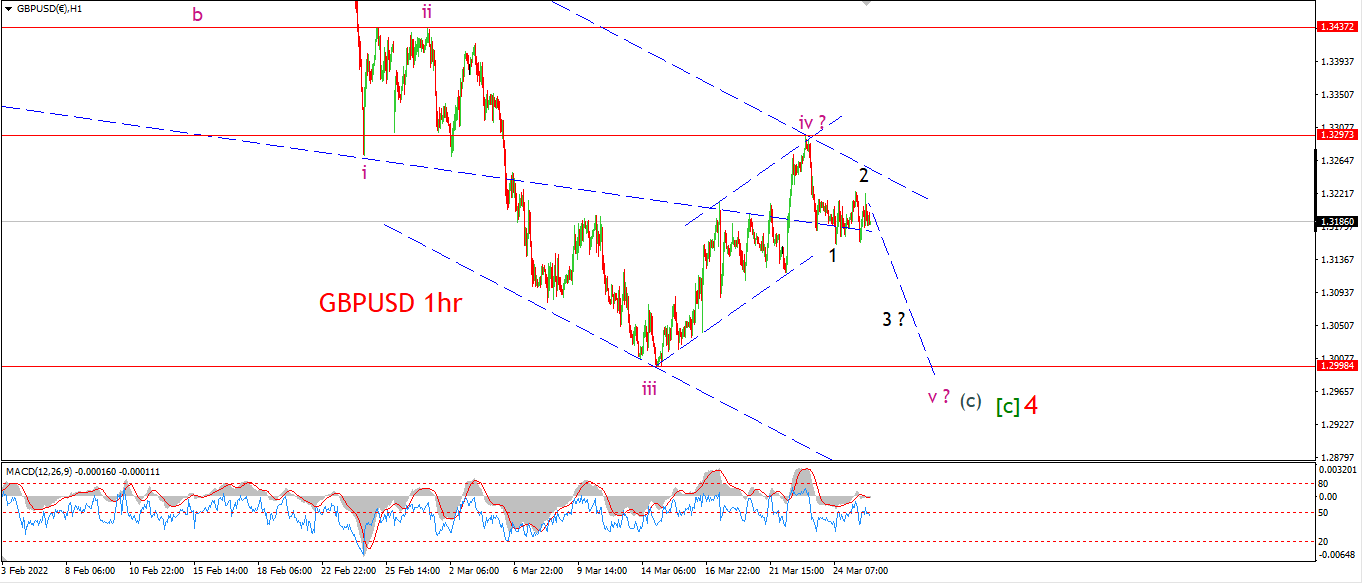
Task: Open the dropdown arrow beside GBPUSD(€),H1
Action: 9,8
